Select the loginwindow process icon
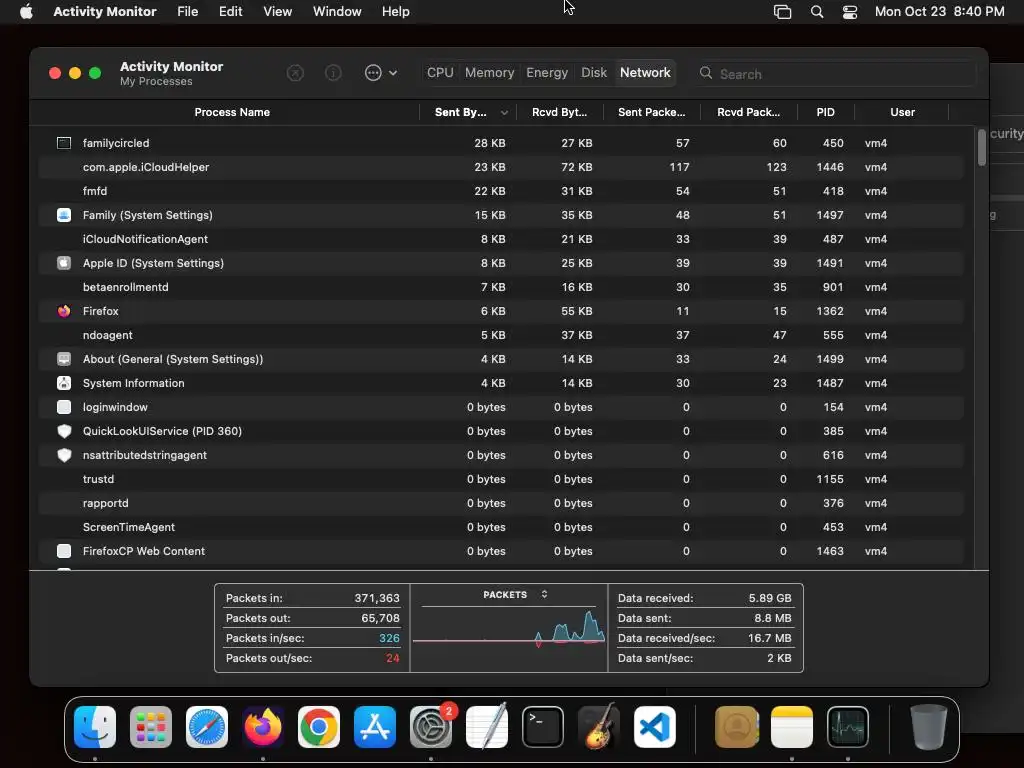Screen dimensions: 1024x768 64,407
